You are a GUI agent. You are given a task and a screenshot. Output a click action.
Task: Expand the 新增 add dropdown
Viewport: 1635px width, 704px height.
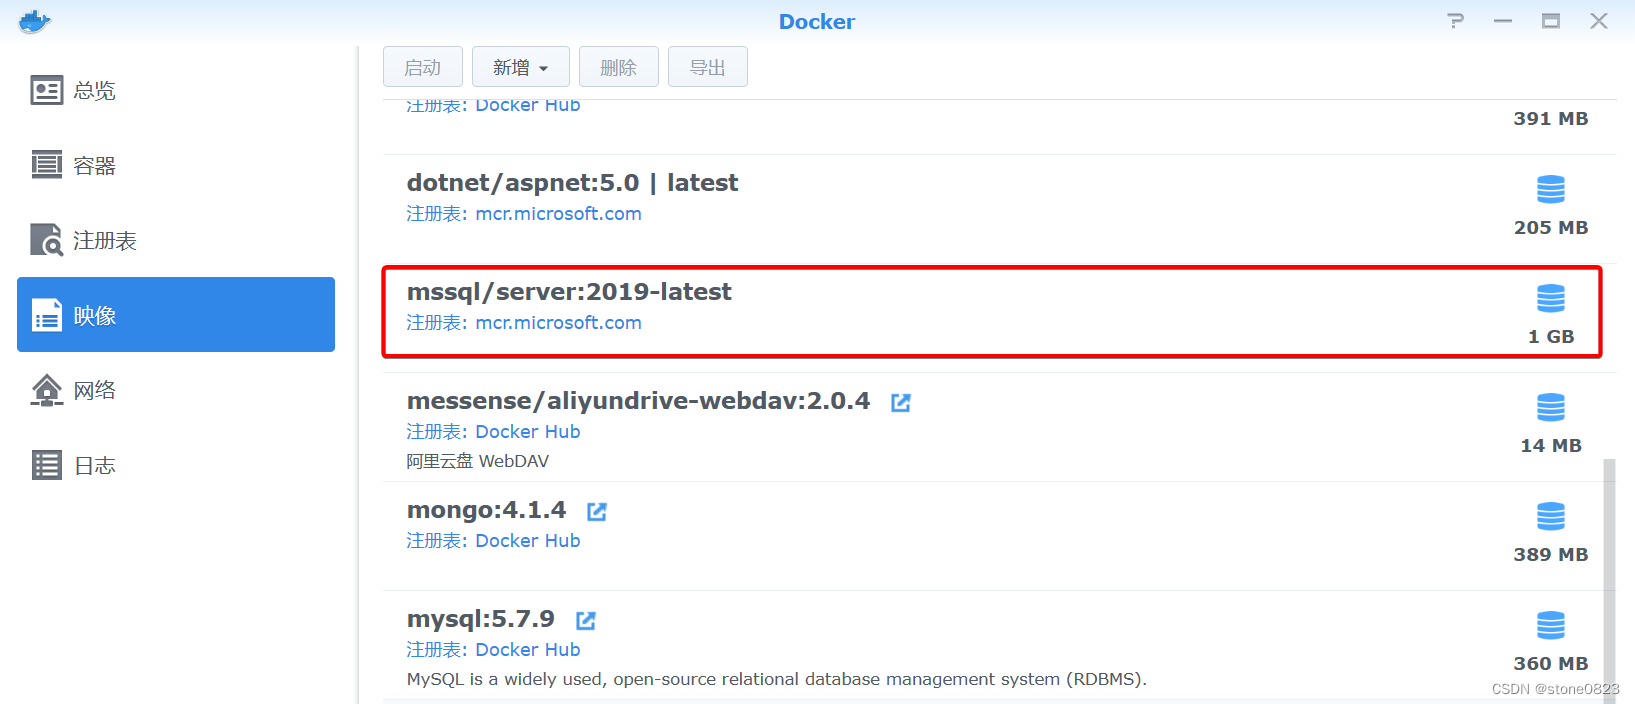(x=521, y=67)
